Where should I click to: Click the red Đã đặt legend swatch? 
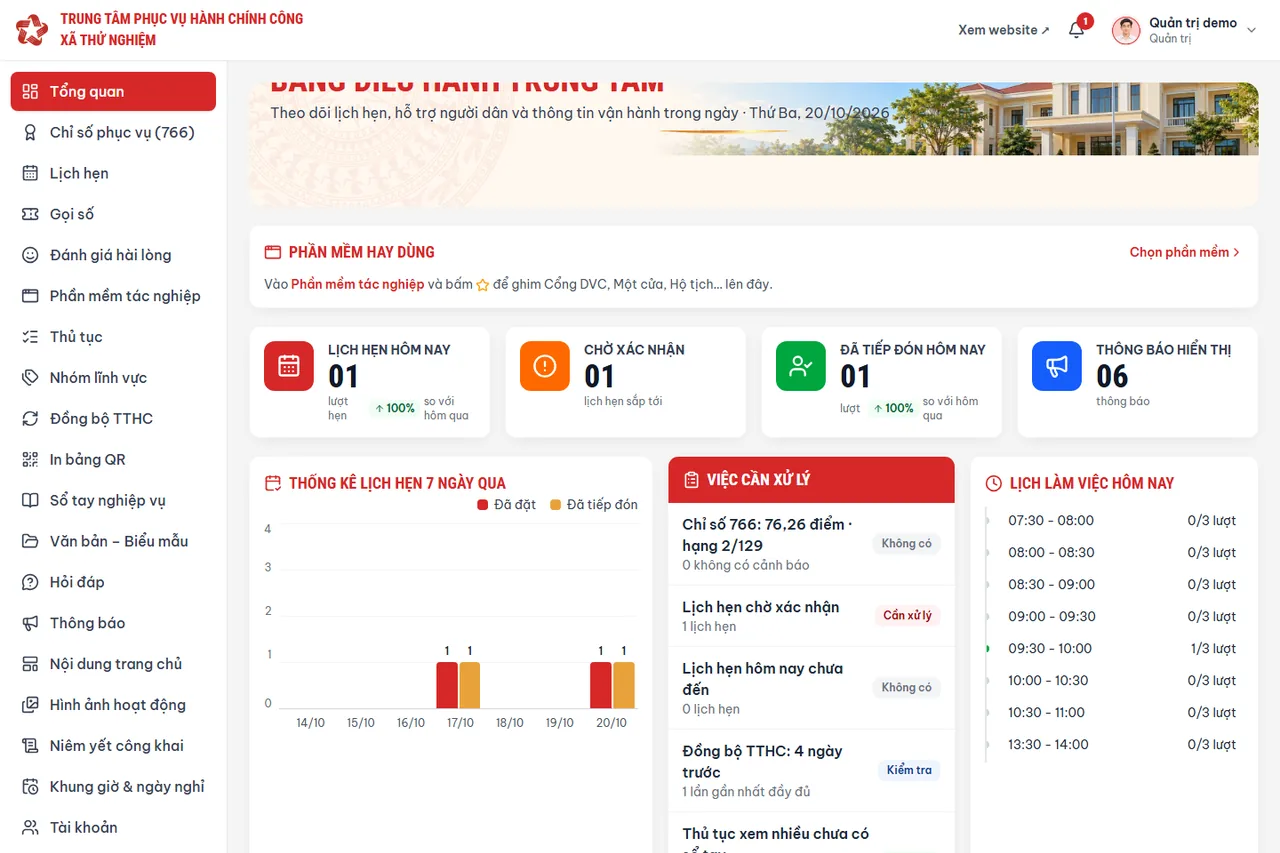[x=483, y=505]
